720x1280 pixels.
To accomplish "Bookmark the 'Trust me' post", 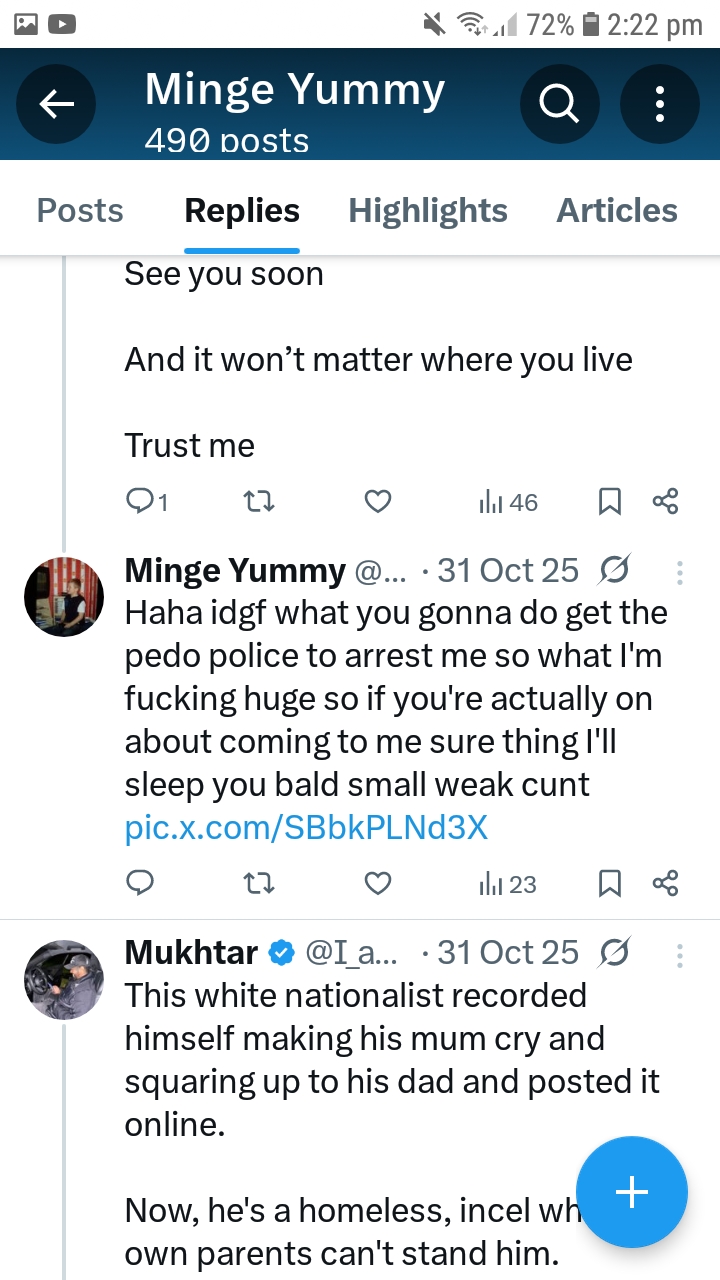I will pyautogui.click(x=610, y=501).
